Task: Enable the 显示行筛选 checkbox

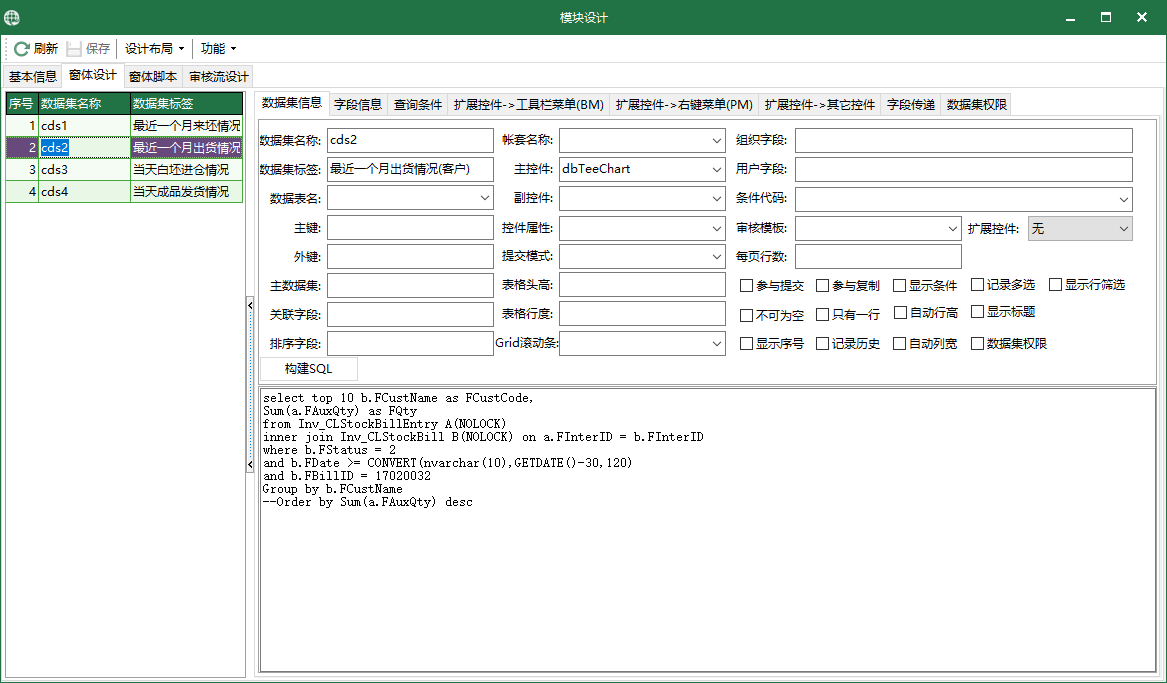Action: tap(1055, 285)
